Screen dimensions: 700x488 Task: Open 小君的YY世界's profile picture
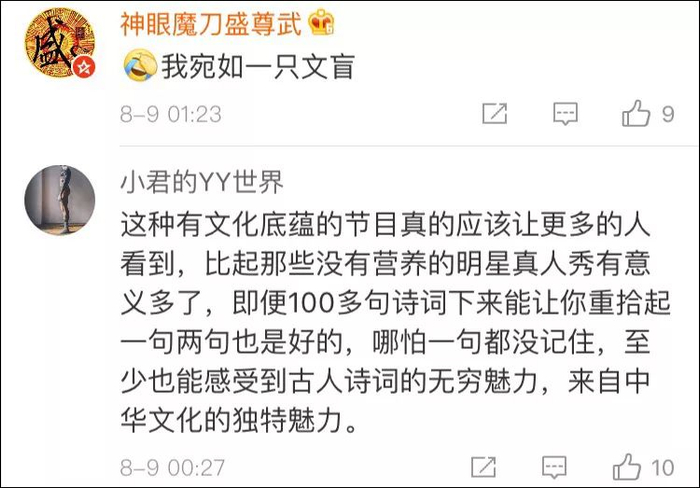point(60,200)
